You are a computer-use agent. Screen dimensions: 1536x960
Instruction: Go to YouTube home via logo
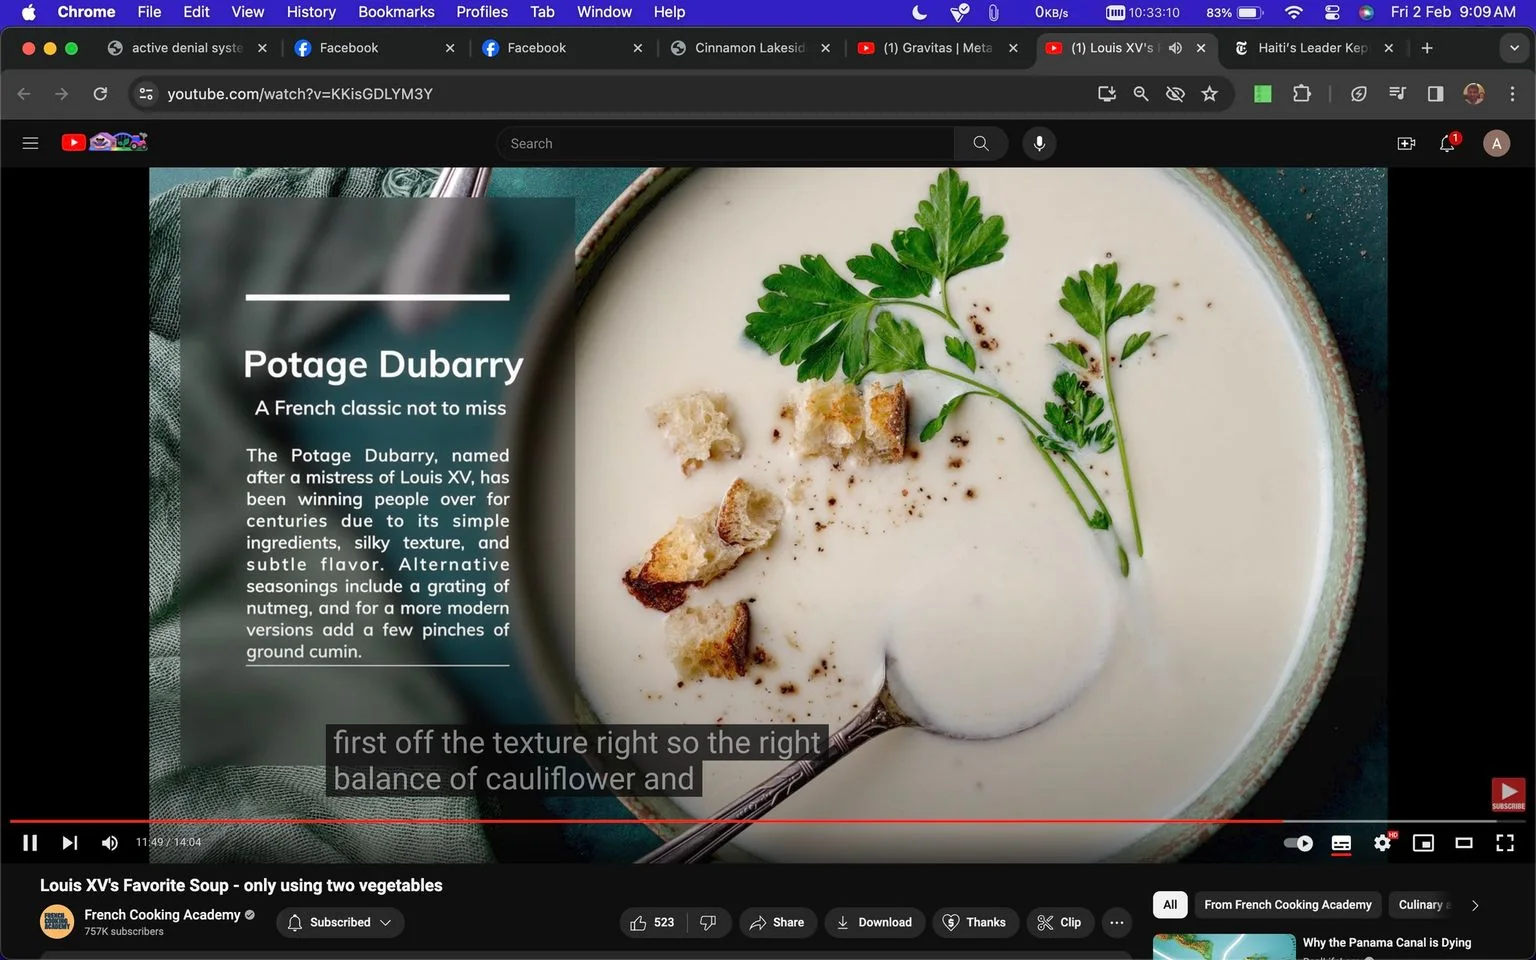tap(104, 142)
